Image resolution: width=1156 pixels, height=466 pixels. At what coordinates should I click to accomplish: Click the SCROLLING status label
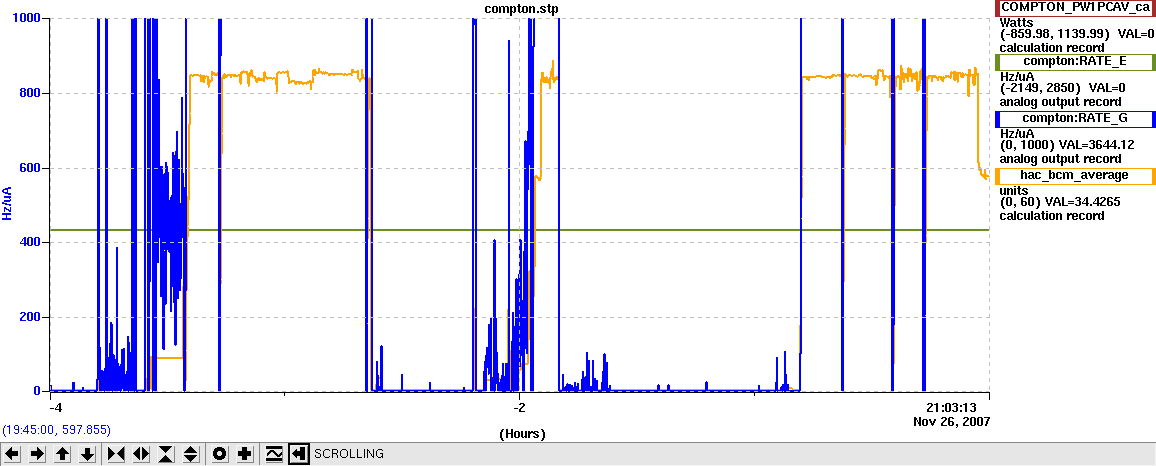tap(349, 453)
